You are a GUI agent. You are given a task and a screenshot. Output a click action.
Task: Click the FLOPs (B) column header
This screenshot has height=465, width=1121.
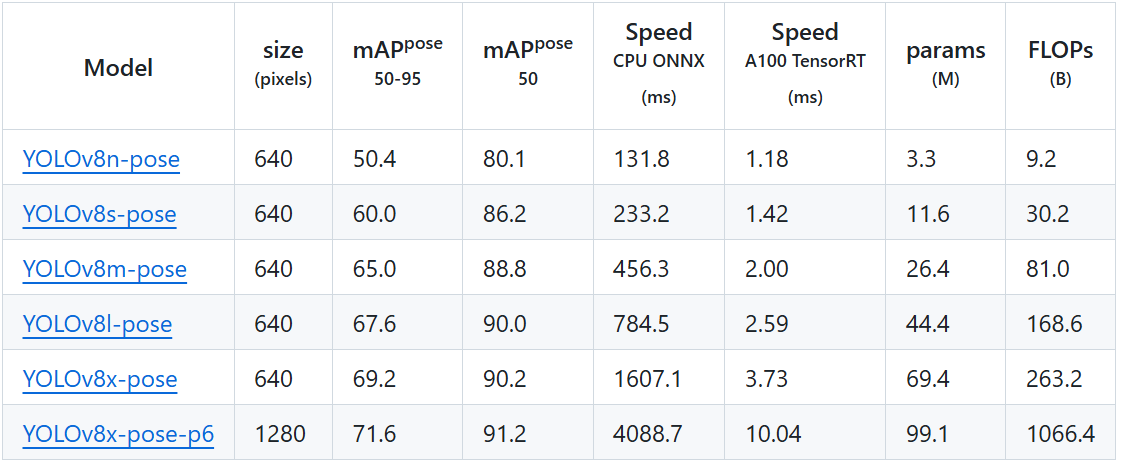tap(1060, 64)
